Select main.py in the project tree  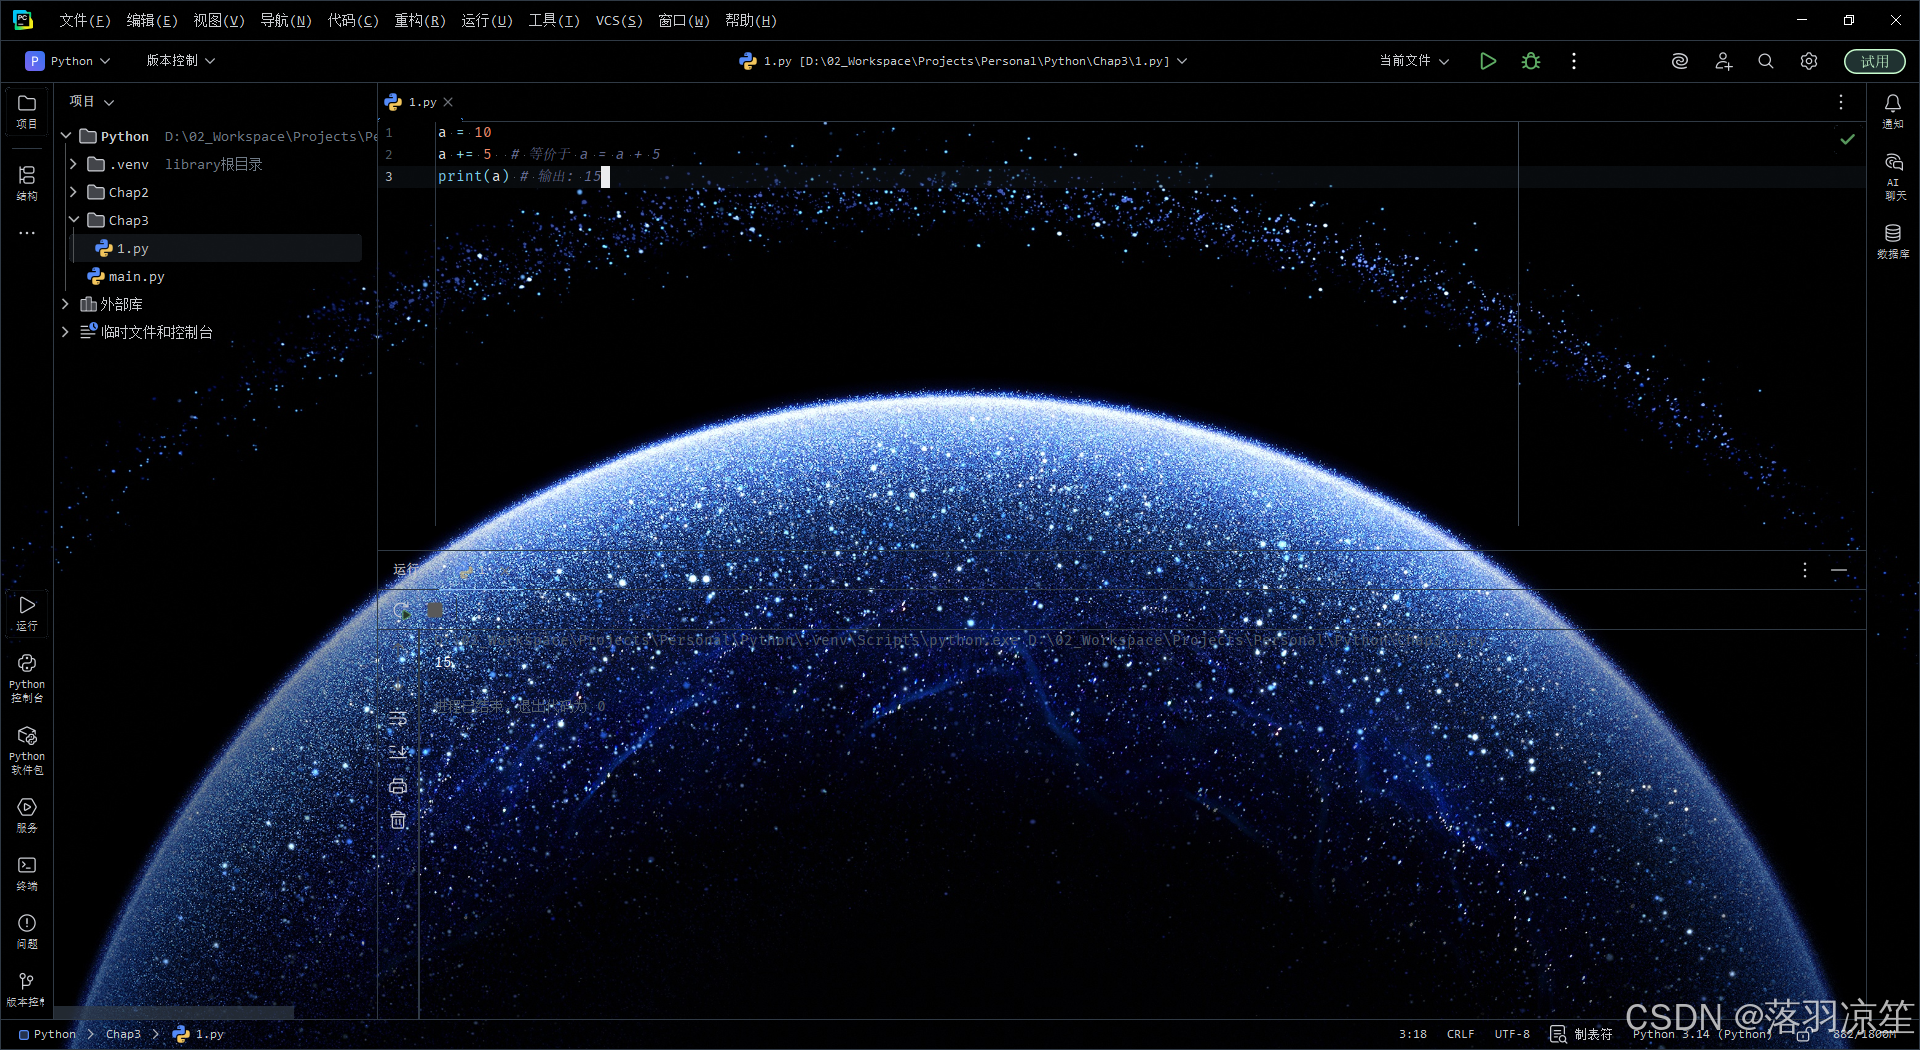tap(136, 276)
